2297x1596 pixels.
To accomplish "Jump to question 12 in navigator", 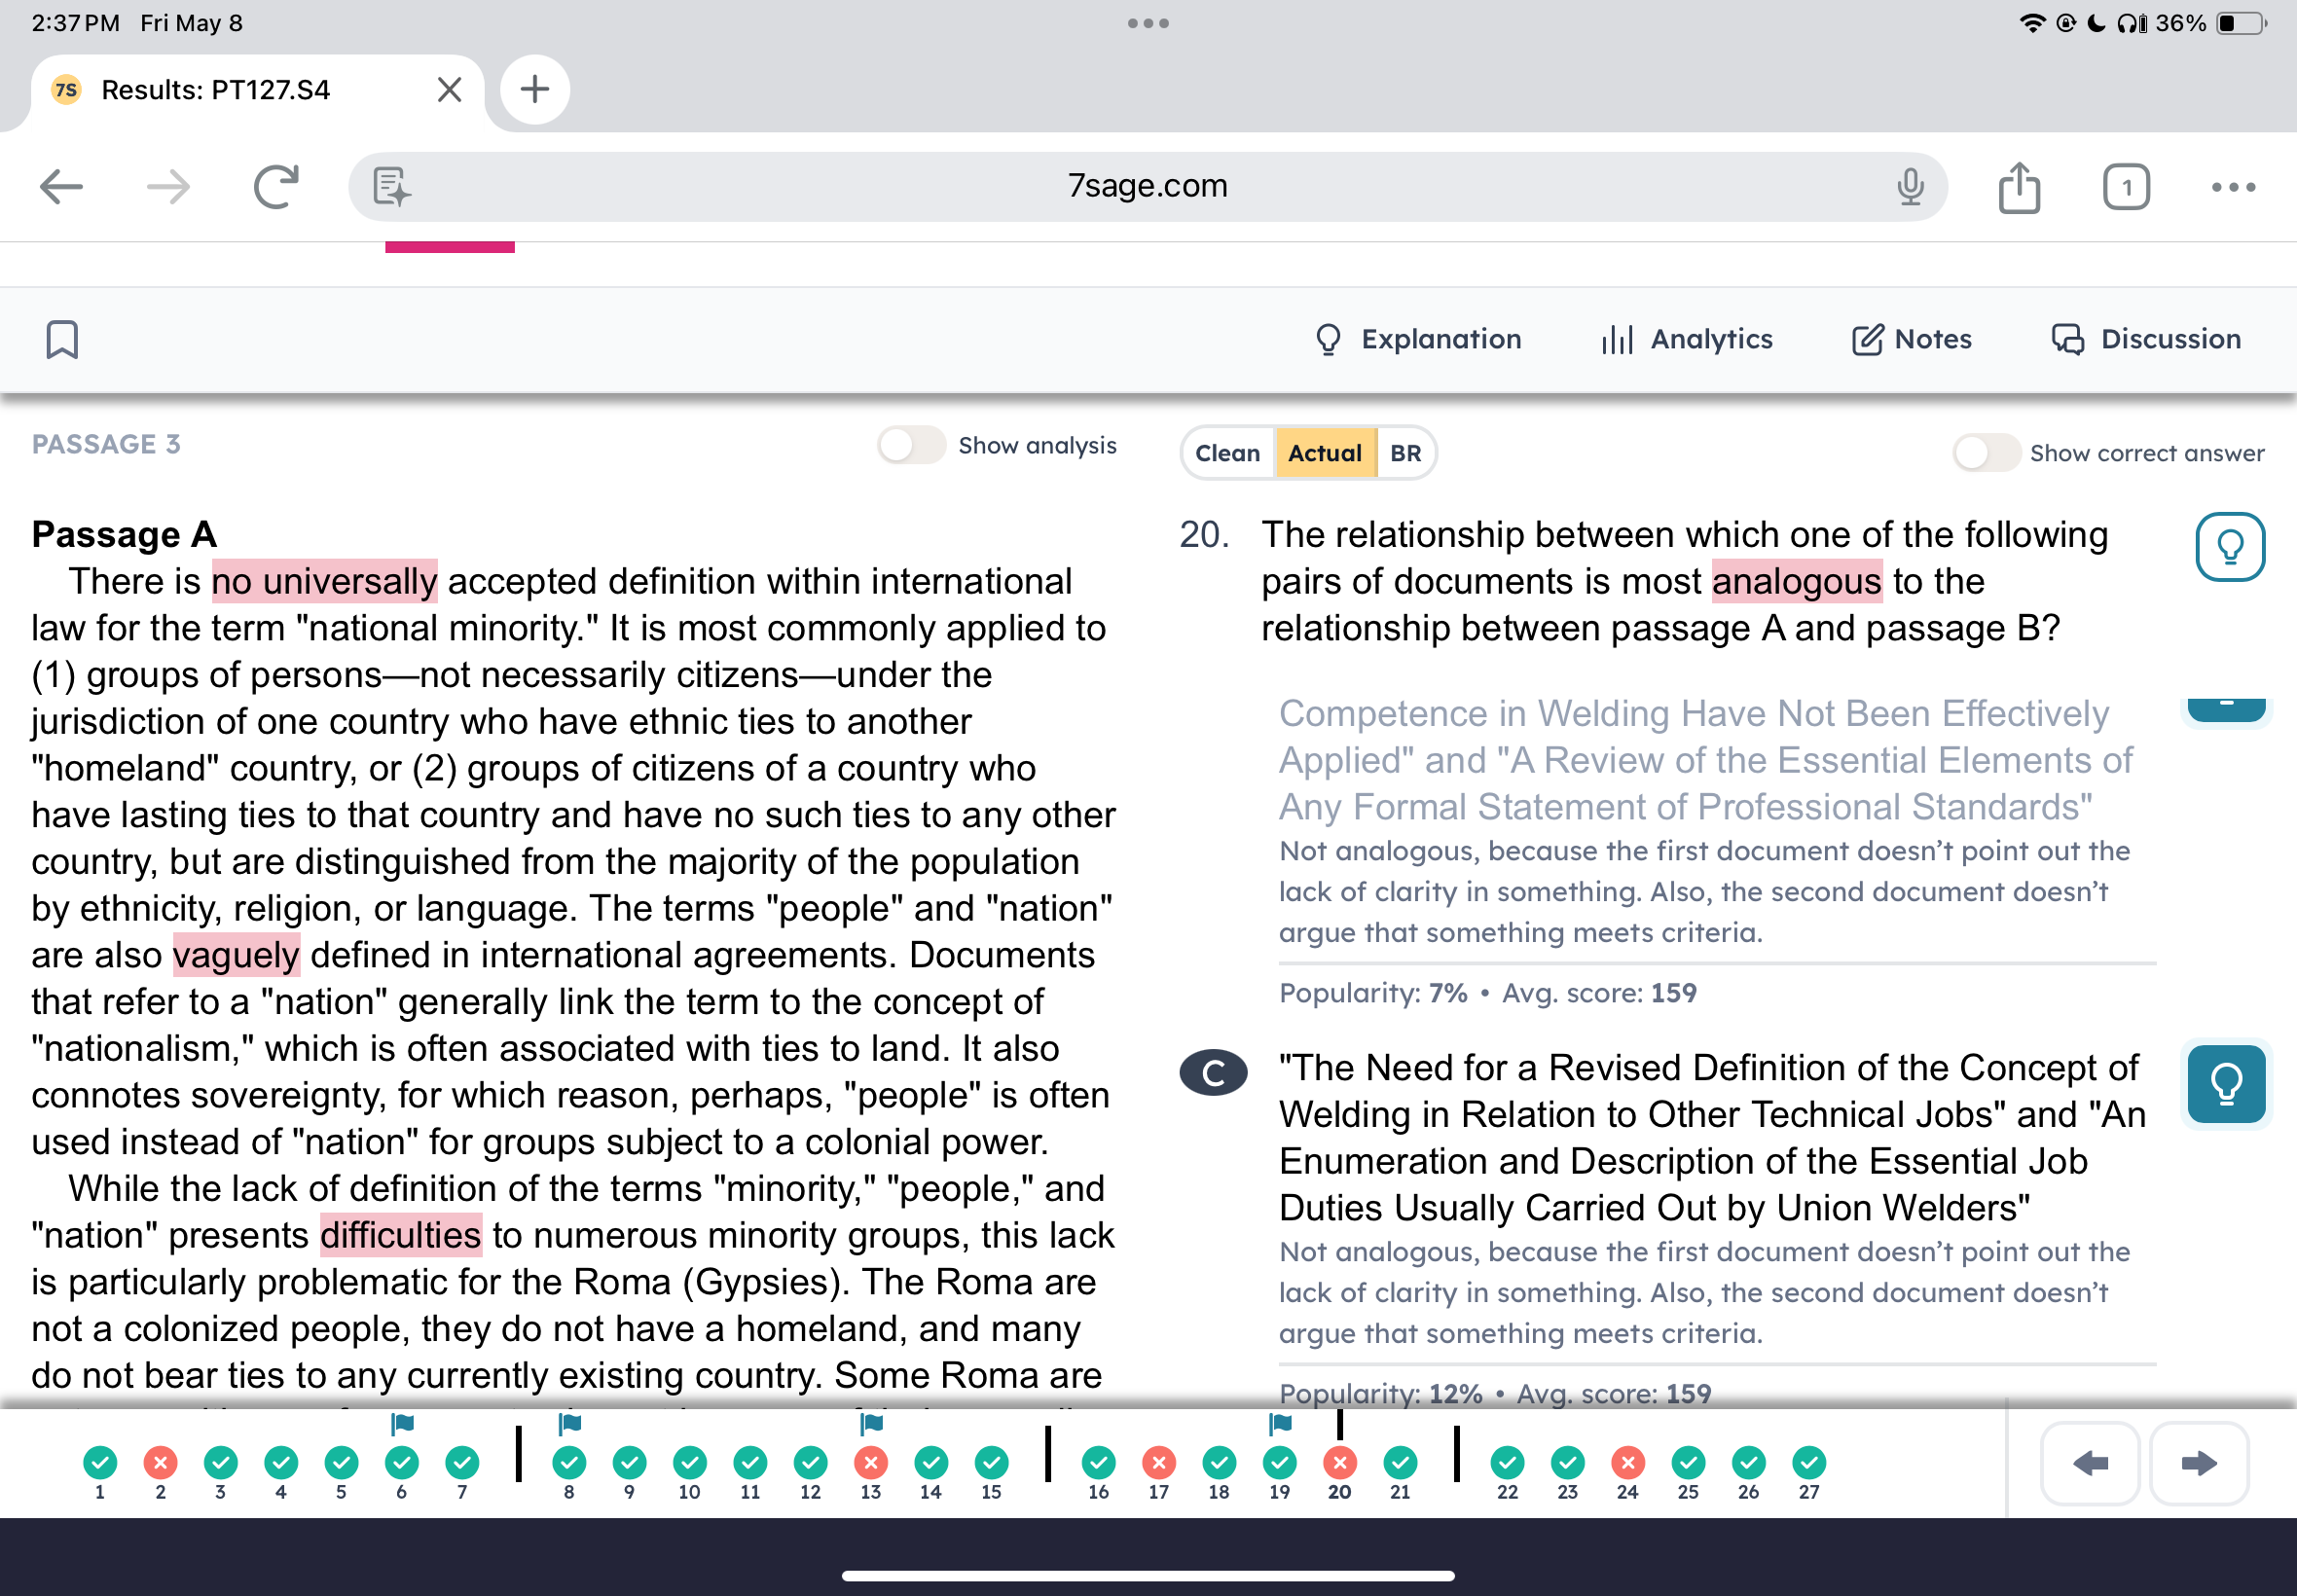I will pyautogui.click(x=810, y=1463).
